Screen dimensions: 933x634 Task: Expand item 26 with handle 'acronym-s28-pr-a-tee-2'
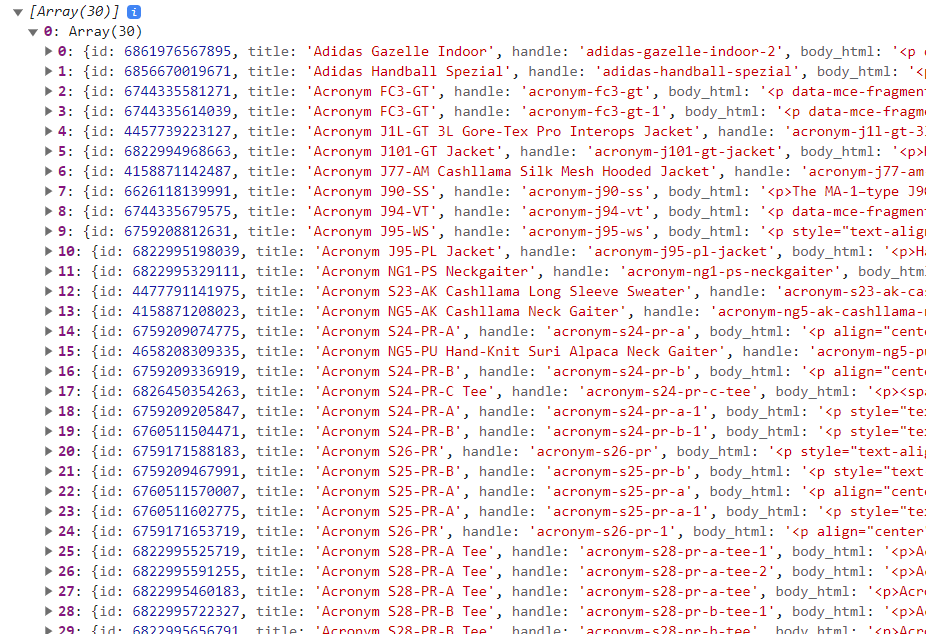(x=49, y=572)
